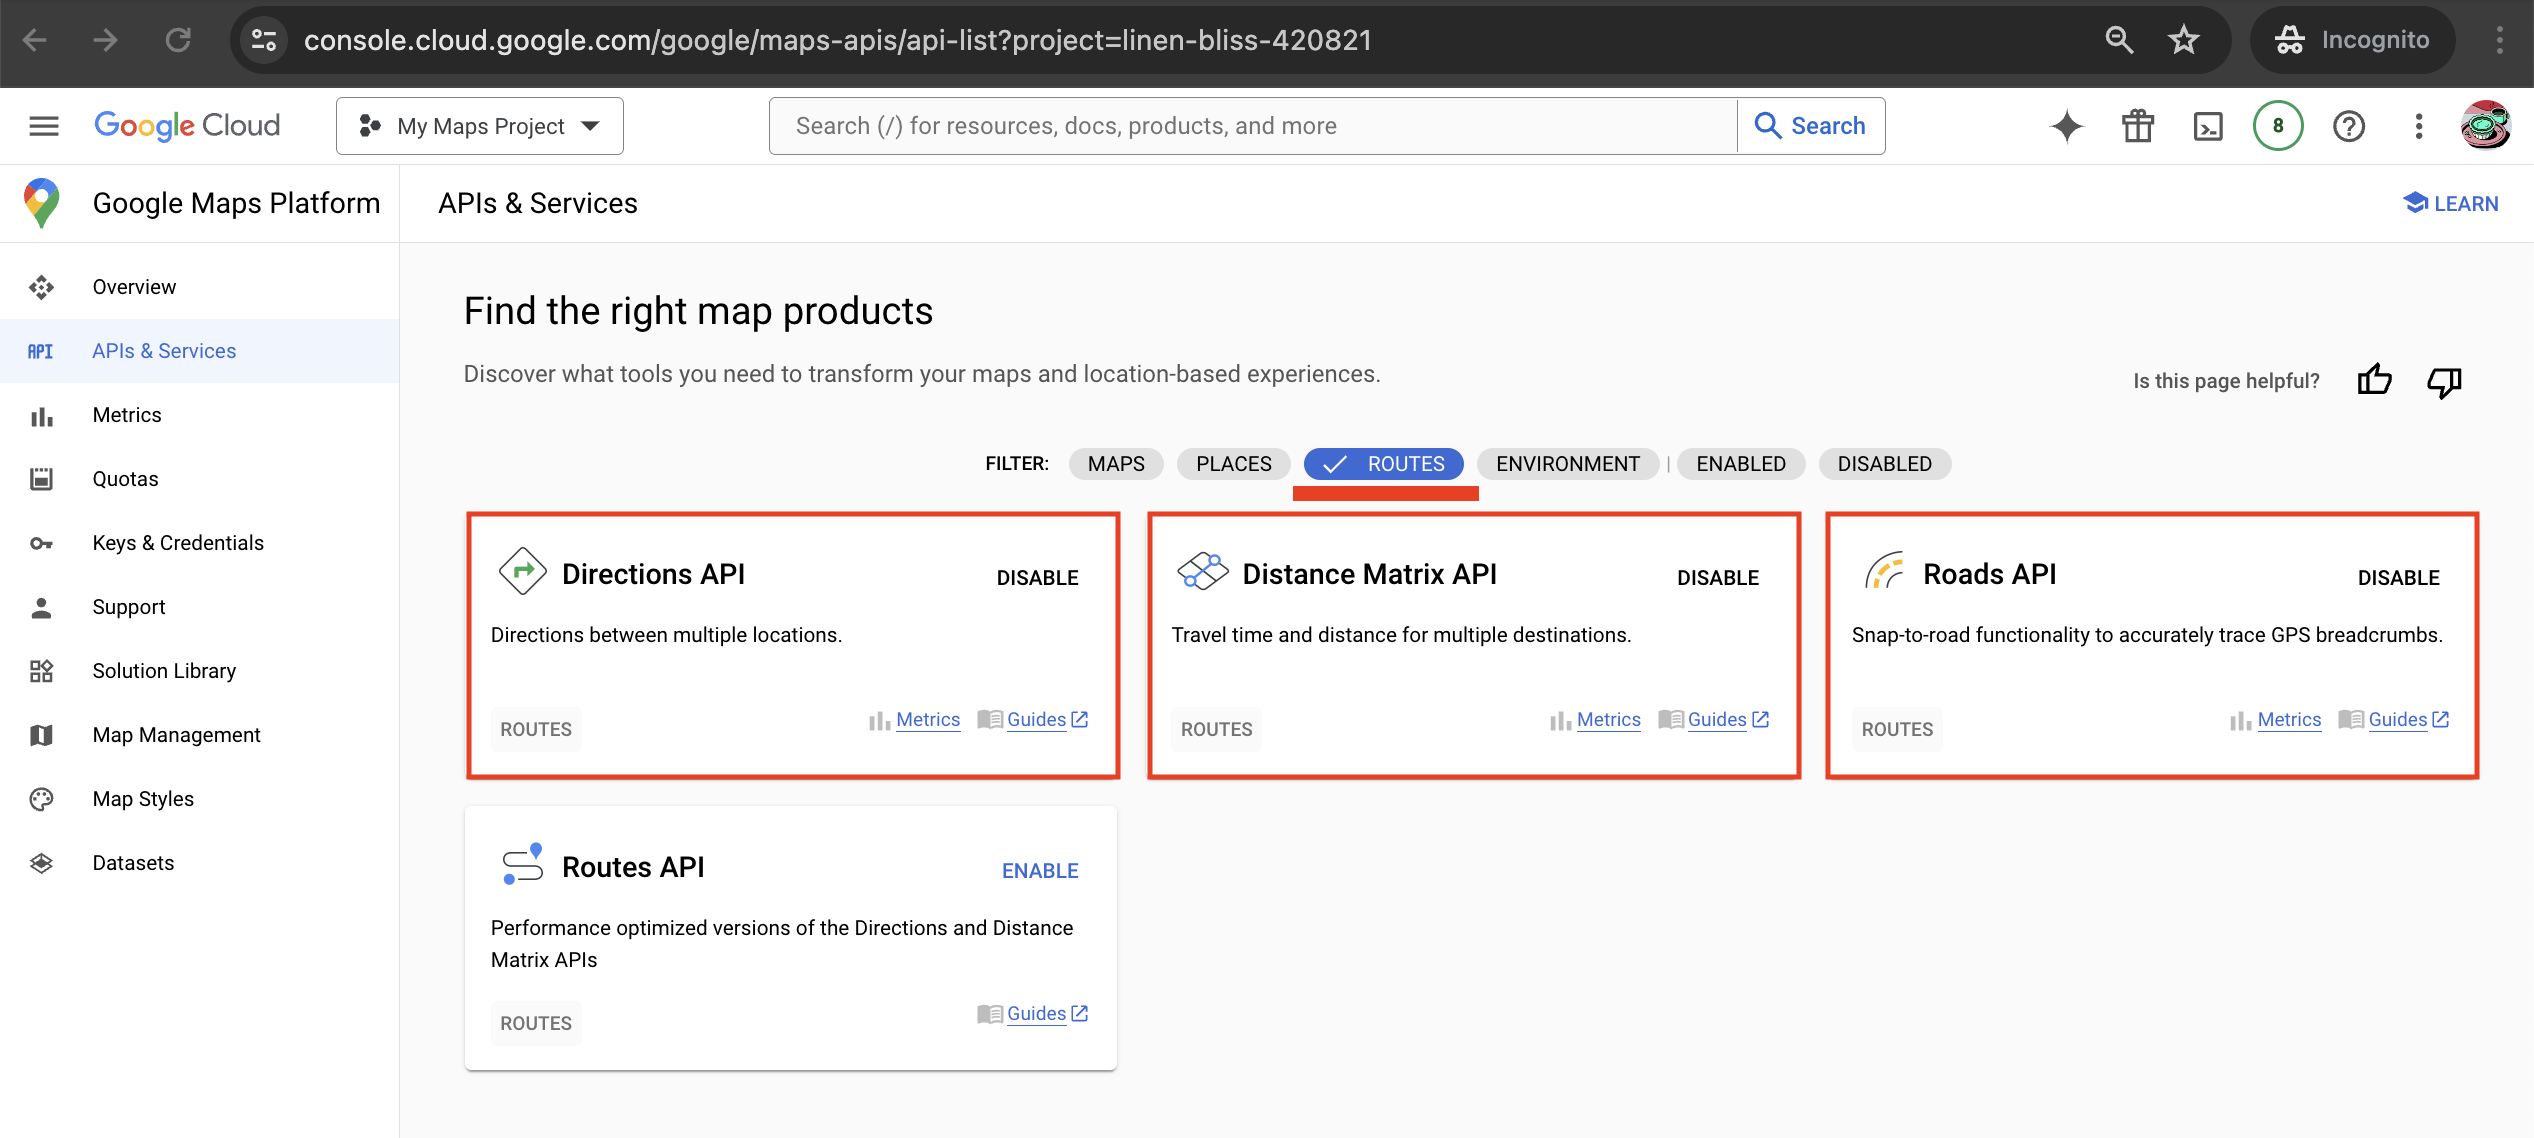Filter APIs by ENABLED status
The height and width of the screenshot is (1138, 2534).
(1740, 463)
